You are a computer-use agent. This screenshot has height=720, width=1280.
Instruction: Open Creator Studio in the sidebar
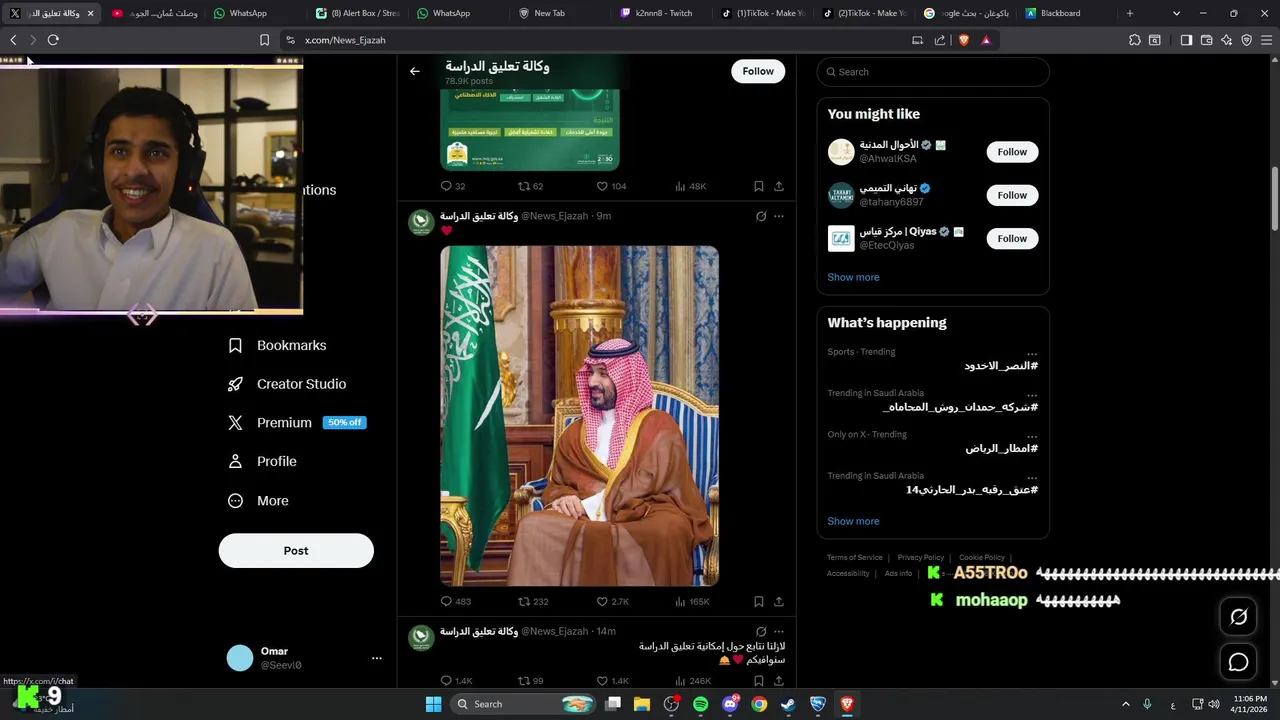pyautogui.click(x=287, y=384)
